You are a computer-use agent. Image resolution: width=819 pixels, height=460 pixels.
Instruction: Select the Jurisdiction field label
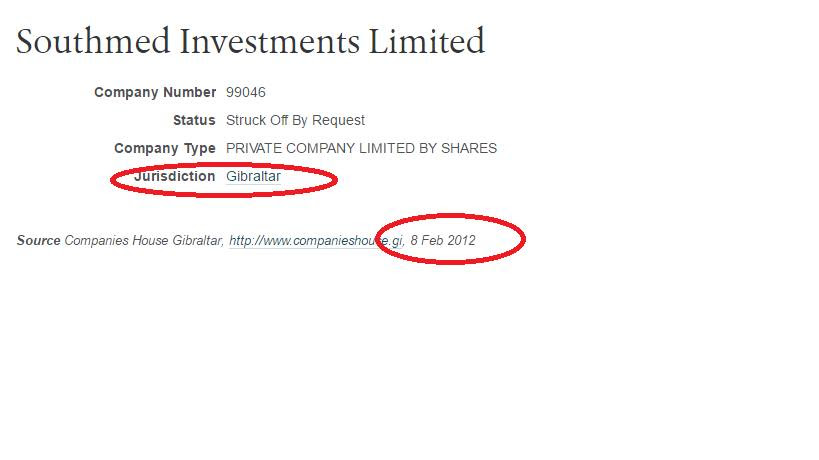tap(174, 176)
